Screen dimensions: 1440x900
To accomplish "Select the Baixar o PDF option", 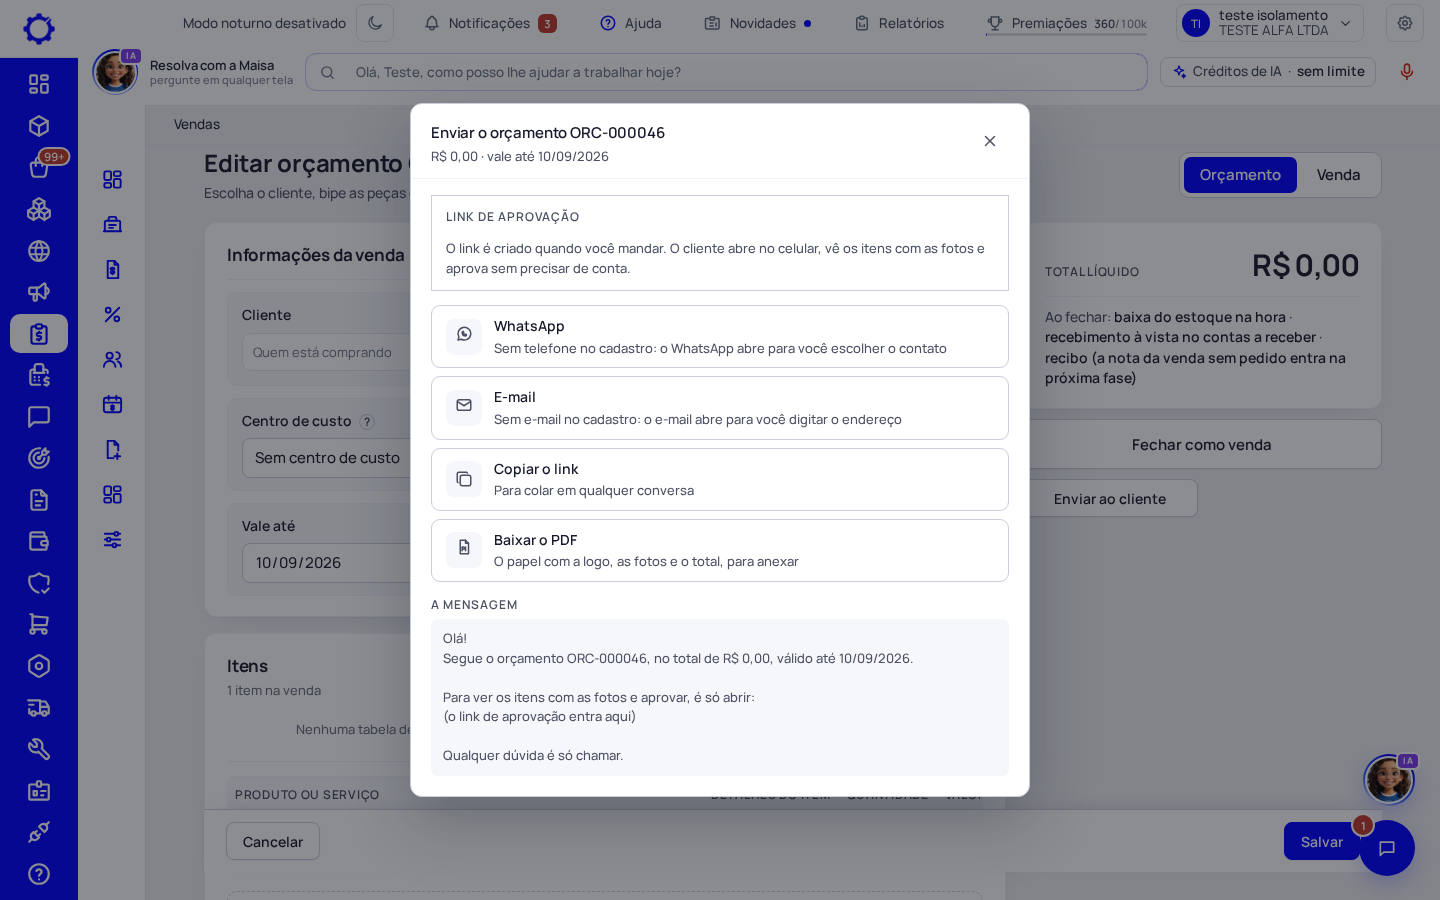I will coord(720,550).
